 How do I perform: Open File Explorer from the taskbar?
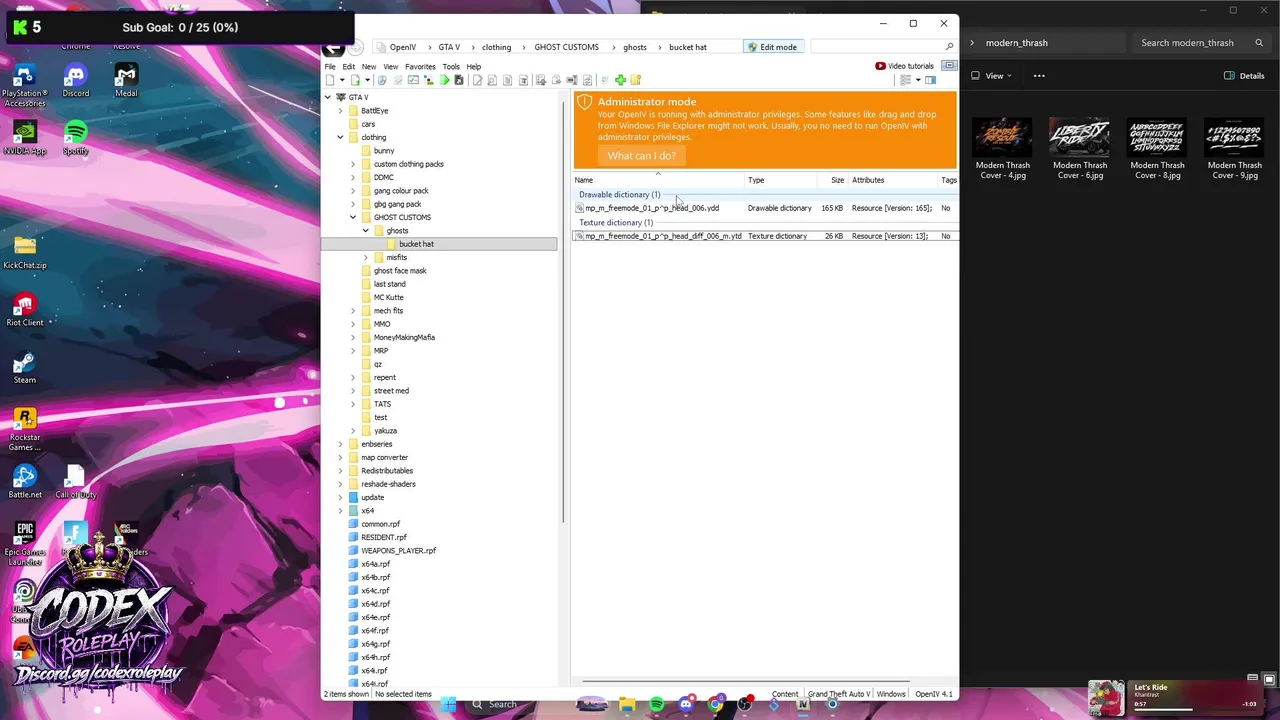(x=627, y=704)
